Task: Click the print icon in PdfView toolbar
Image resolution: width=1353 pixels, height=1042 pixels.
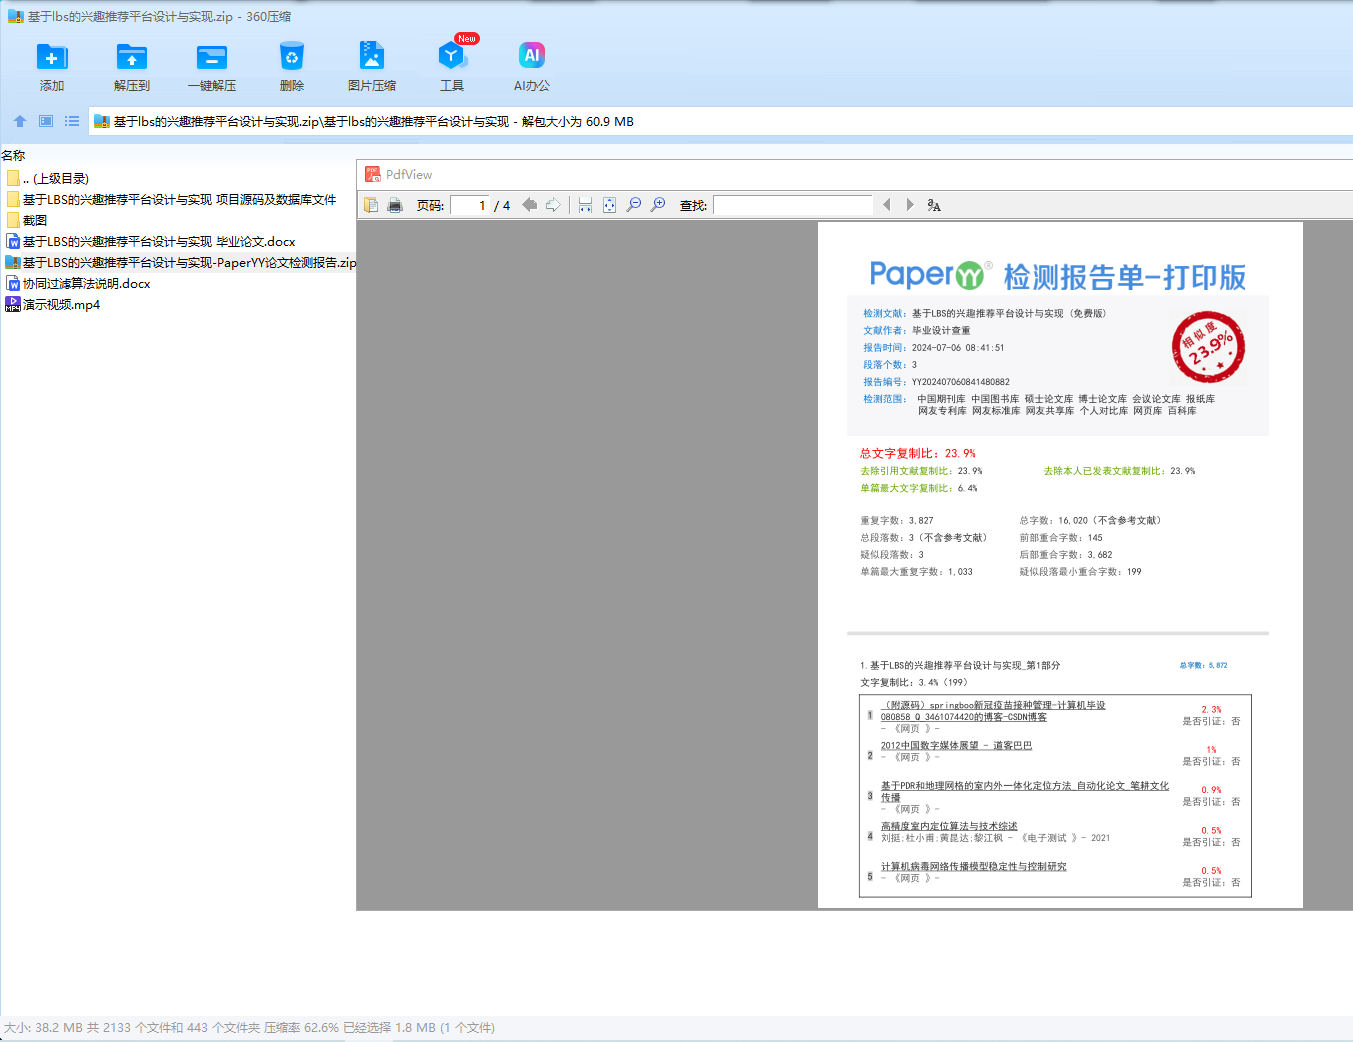Action: [395, 205]
